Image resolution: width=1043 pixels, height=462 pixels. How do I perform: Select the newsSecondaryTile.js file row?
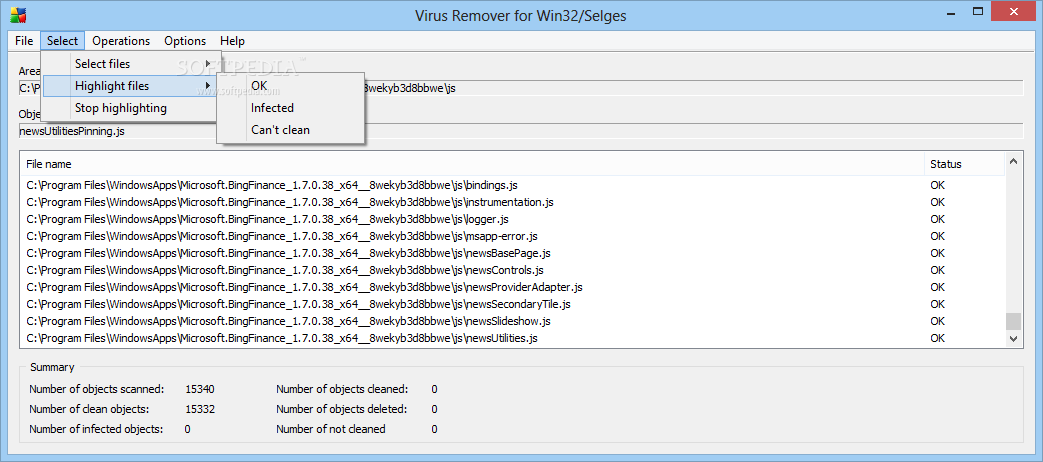click(512, 304)
